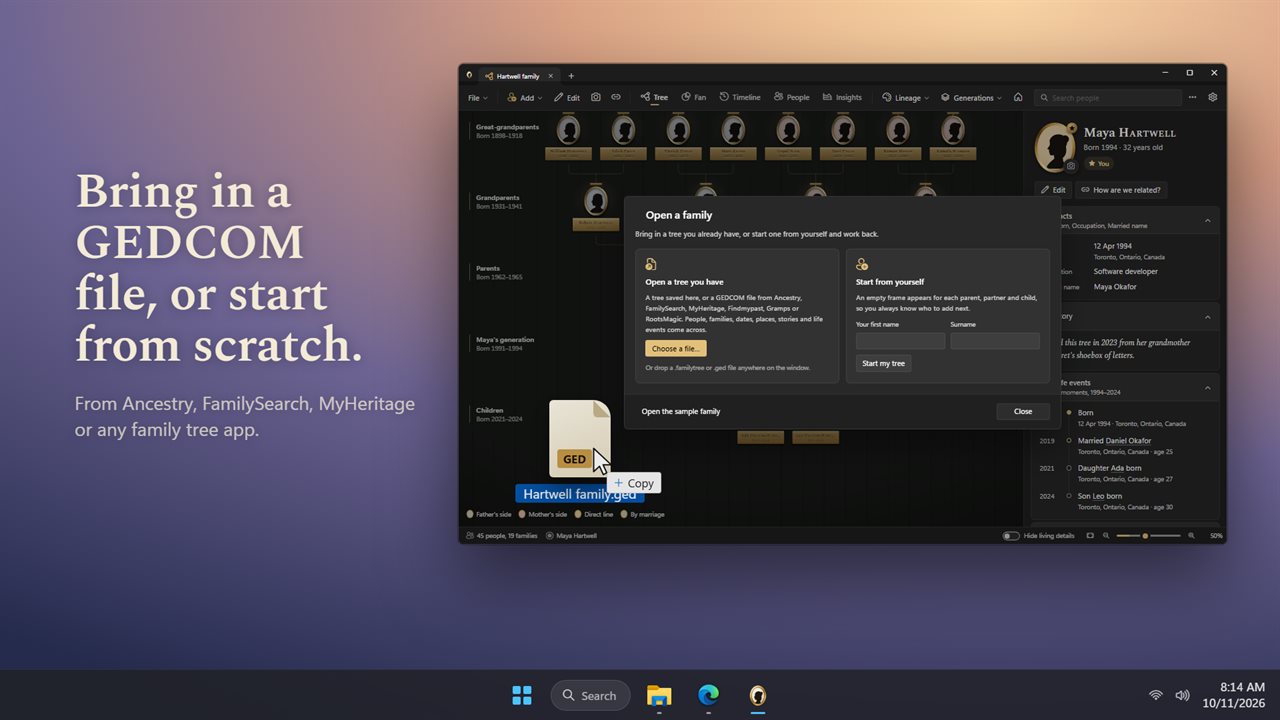1280x720 pixels.
Task: Click the Search people box
Action: (1108, 97)
